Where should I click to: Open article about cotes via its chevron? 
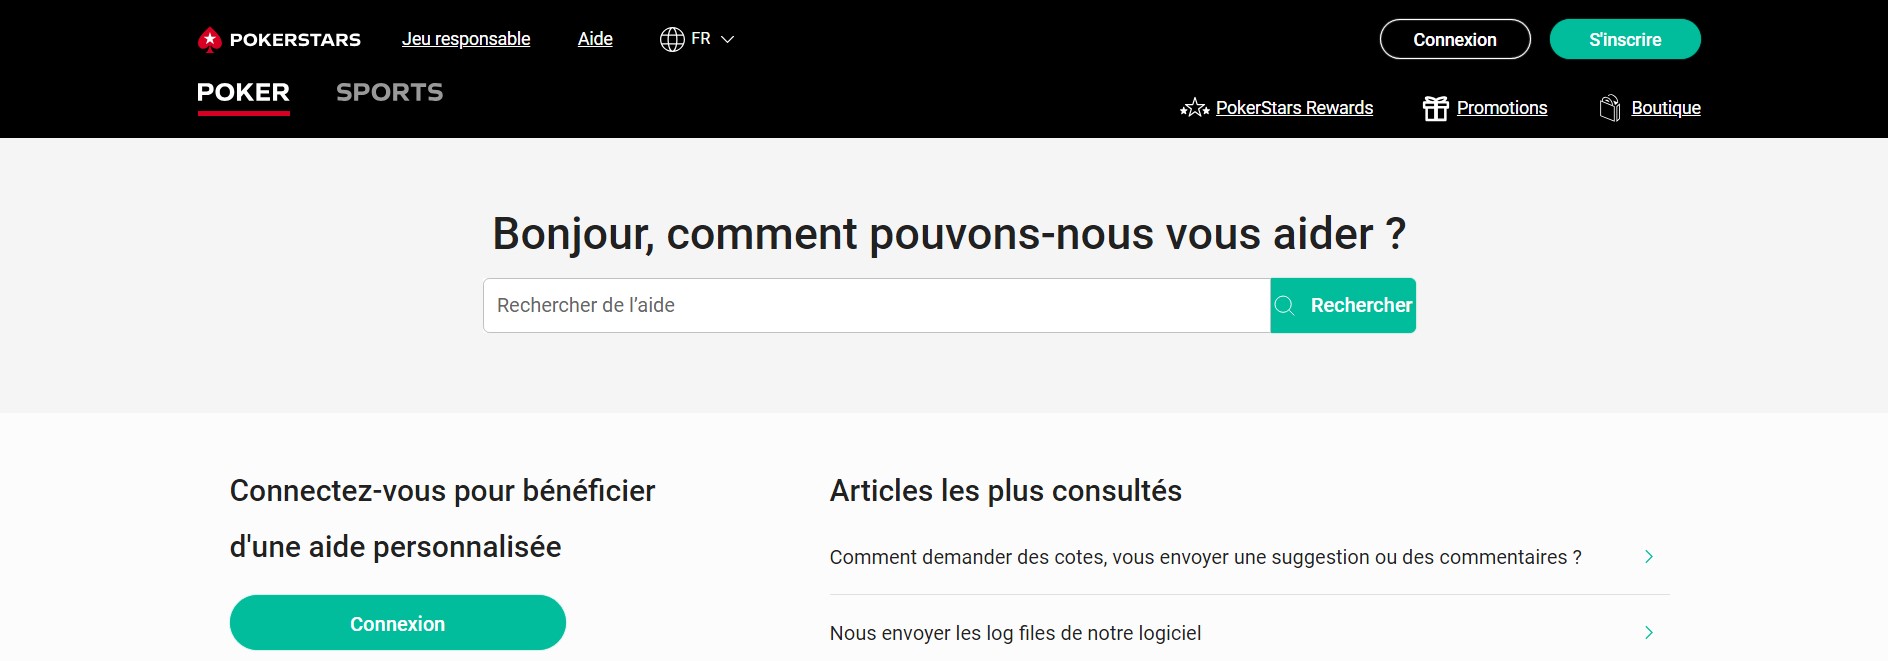[1649, 557]
